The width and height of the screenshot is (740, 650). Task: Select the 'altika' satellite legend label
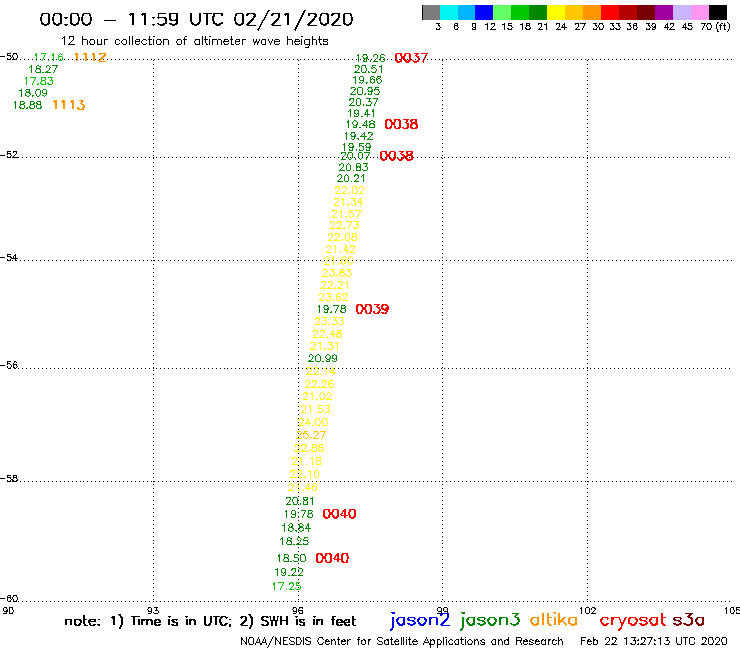coord(554,619)
